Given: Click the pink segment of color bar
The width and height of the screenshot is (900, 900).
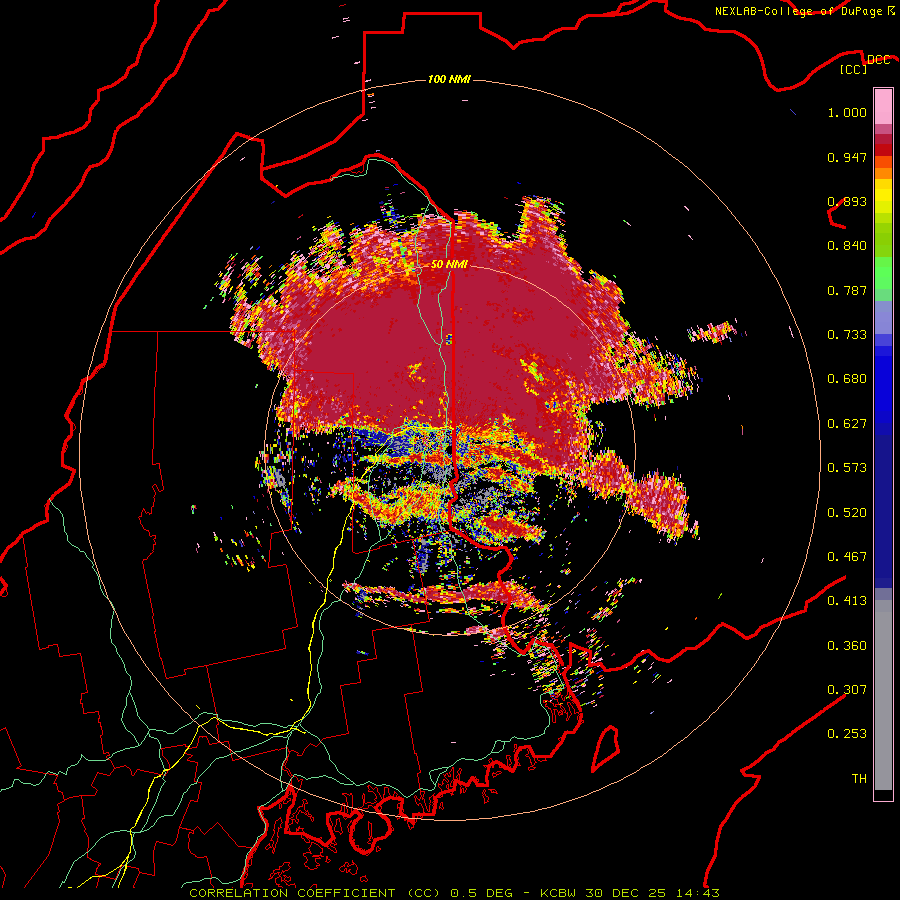Looking at the screenshot, I should tap(883, 106).
